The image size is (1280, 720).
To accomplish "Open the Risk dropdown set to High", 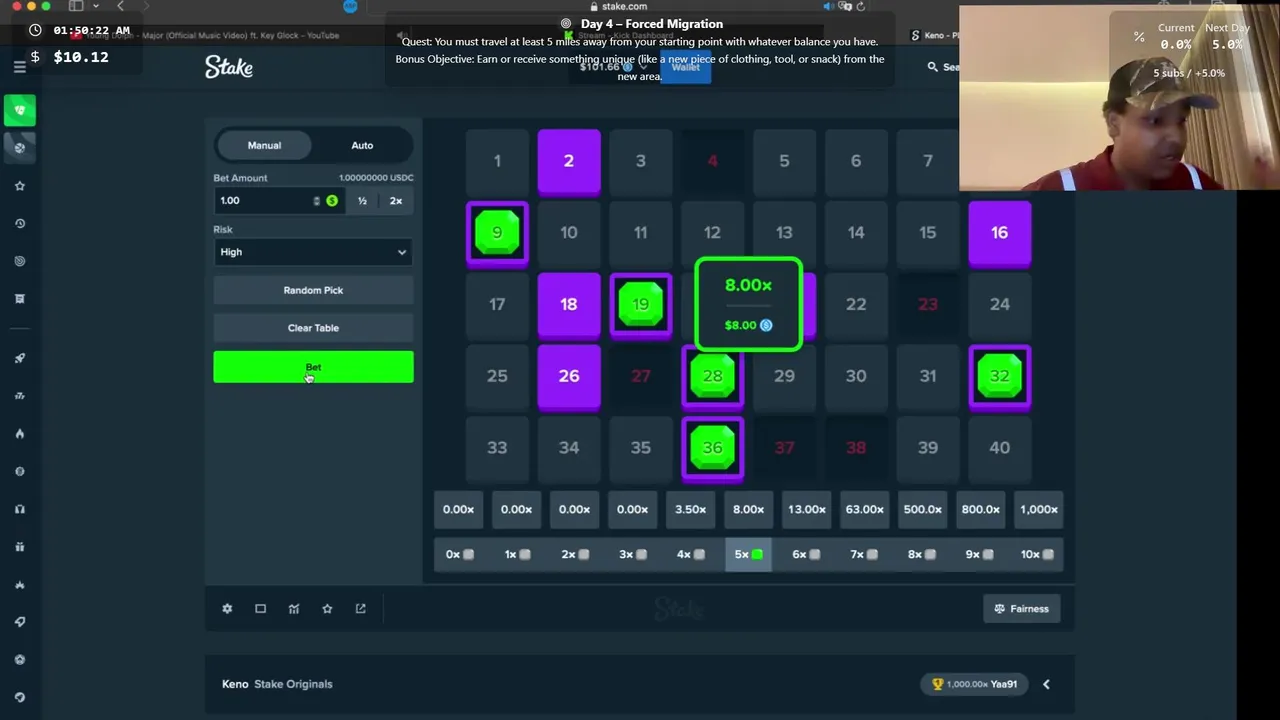I will coord(313,252).
